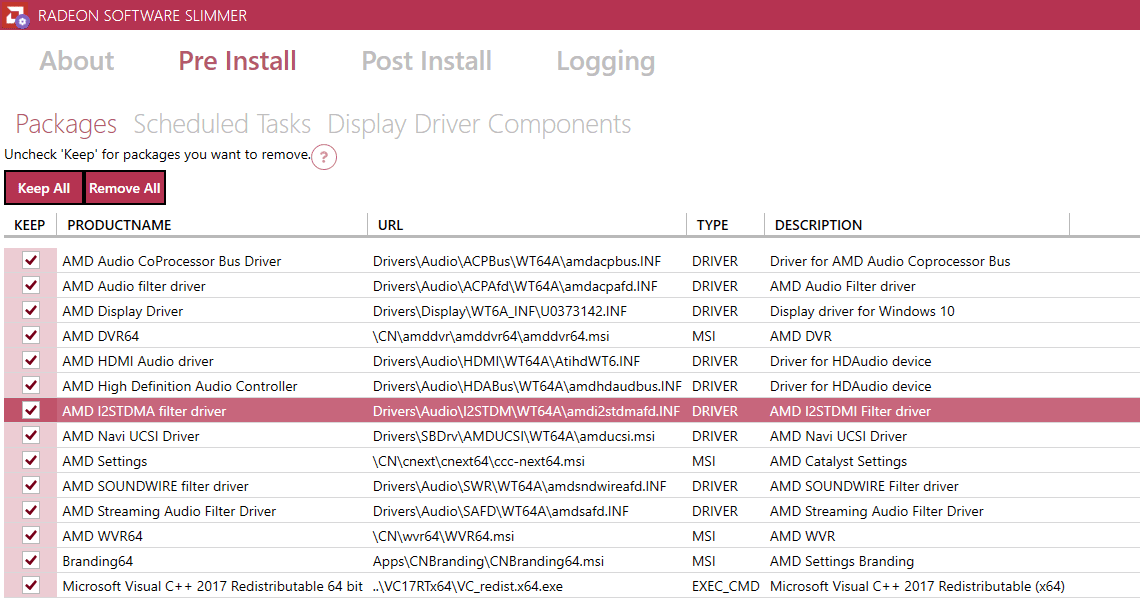Uncheck Keep for AMD Audio CoProcessor Bus Driver
Screen dimensions: 1140x604
click(31, 261)
